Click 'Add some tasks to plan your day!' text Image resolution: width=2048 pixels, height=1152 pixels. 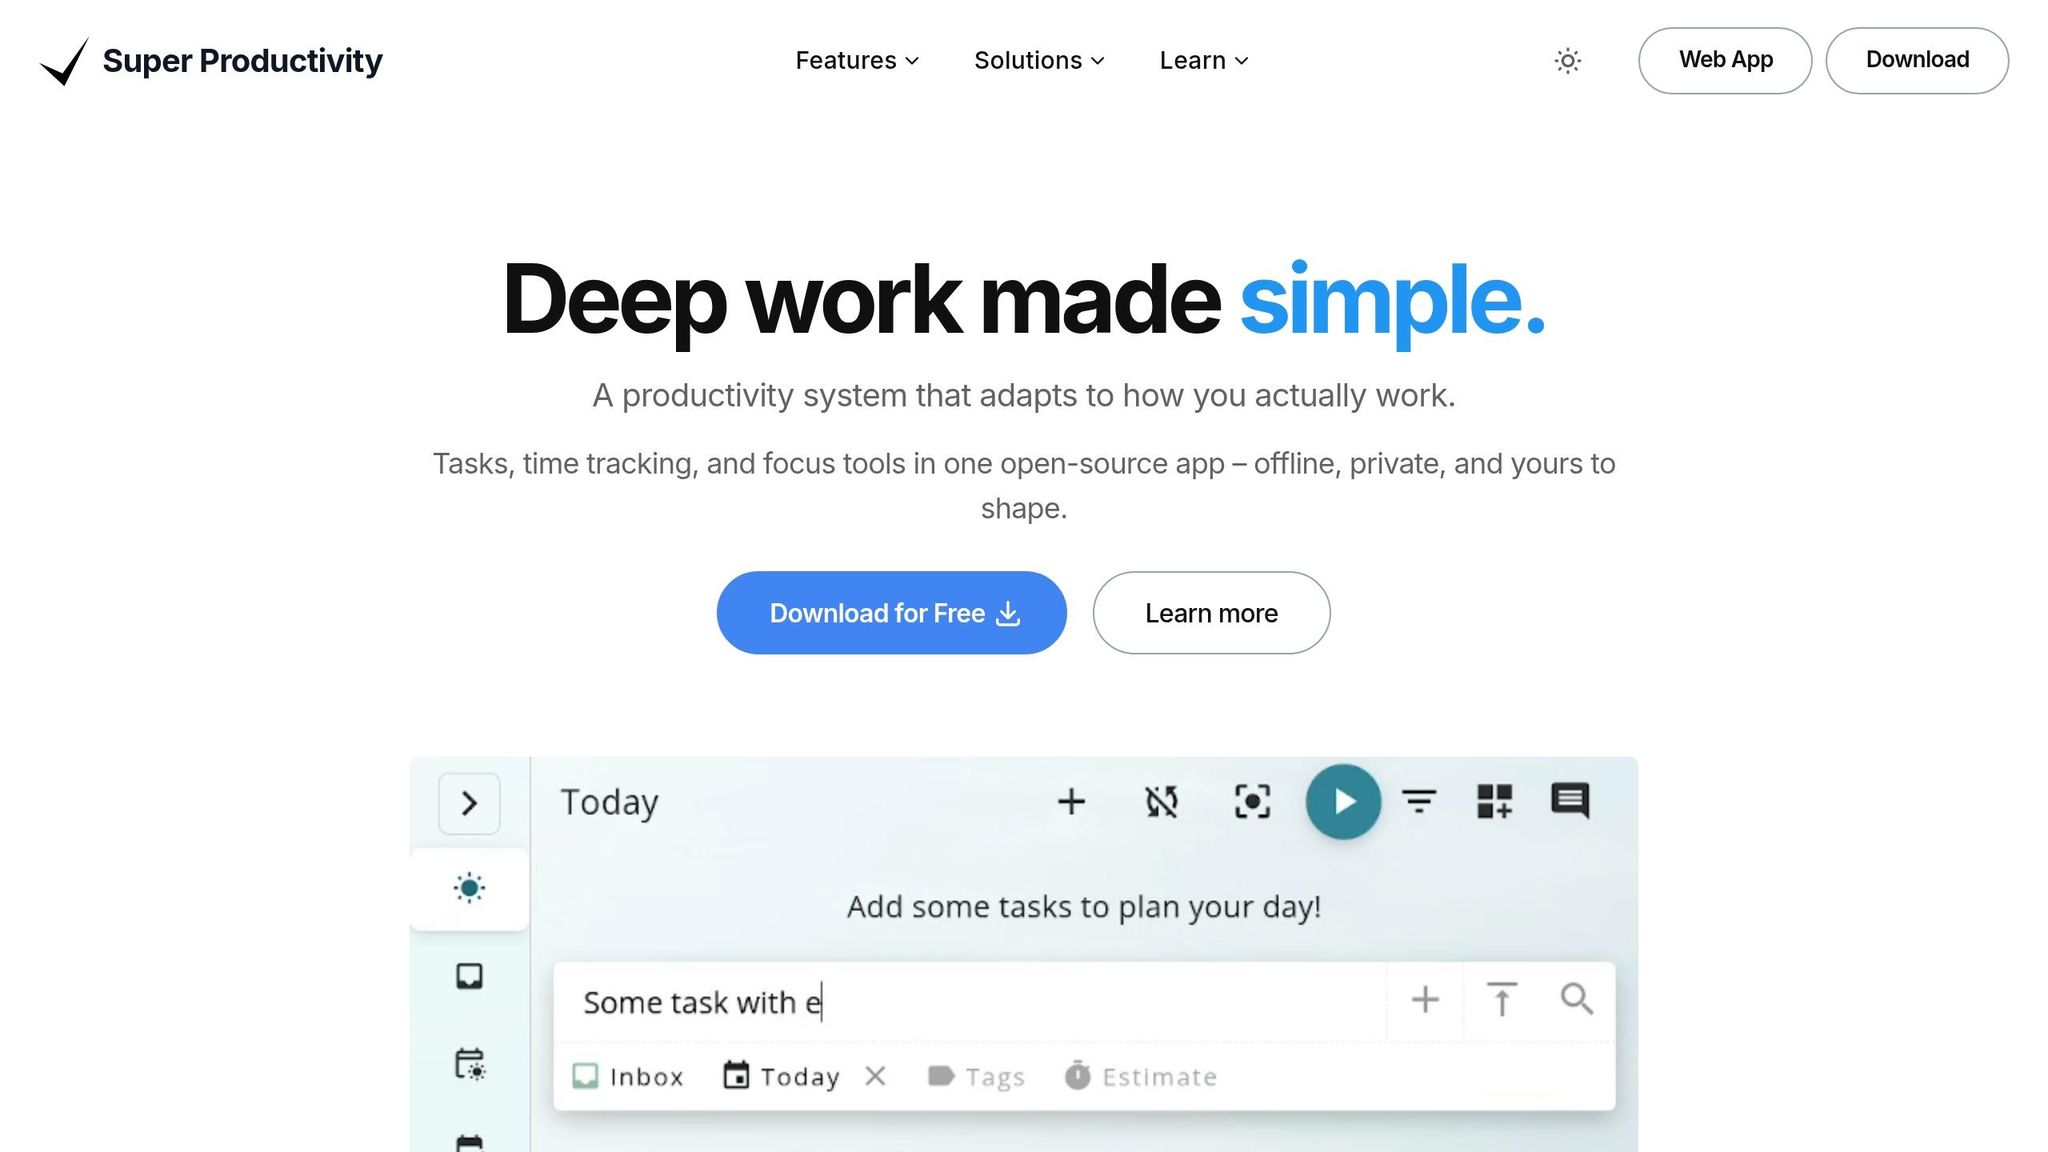[x=1084, y=907]
